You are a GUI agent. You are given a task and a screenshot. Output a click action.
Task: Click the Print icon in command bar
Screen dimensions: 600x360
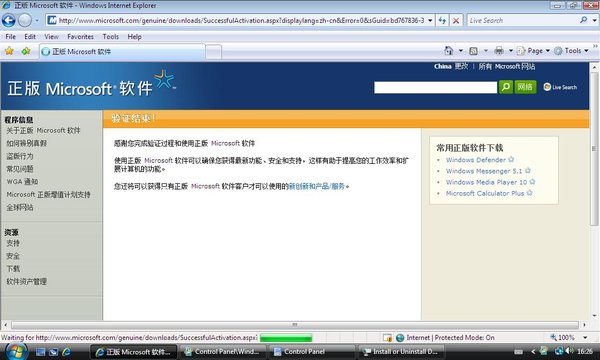(499, 50)
